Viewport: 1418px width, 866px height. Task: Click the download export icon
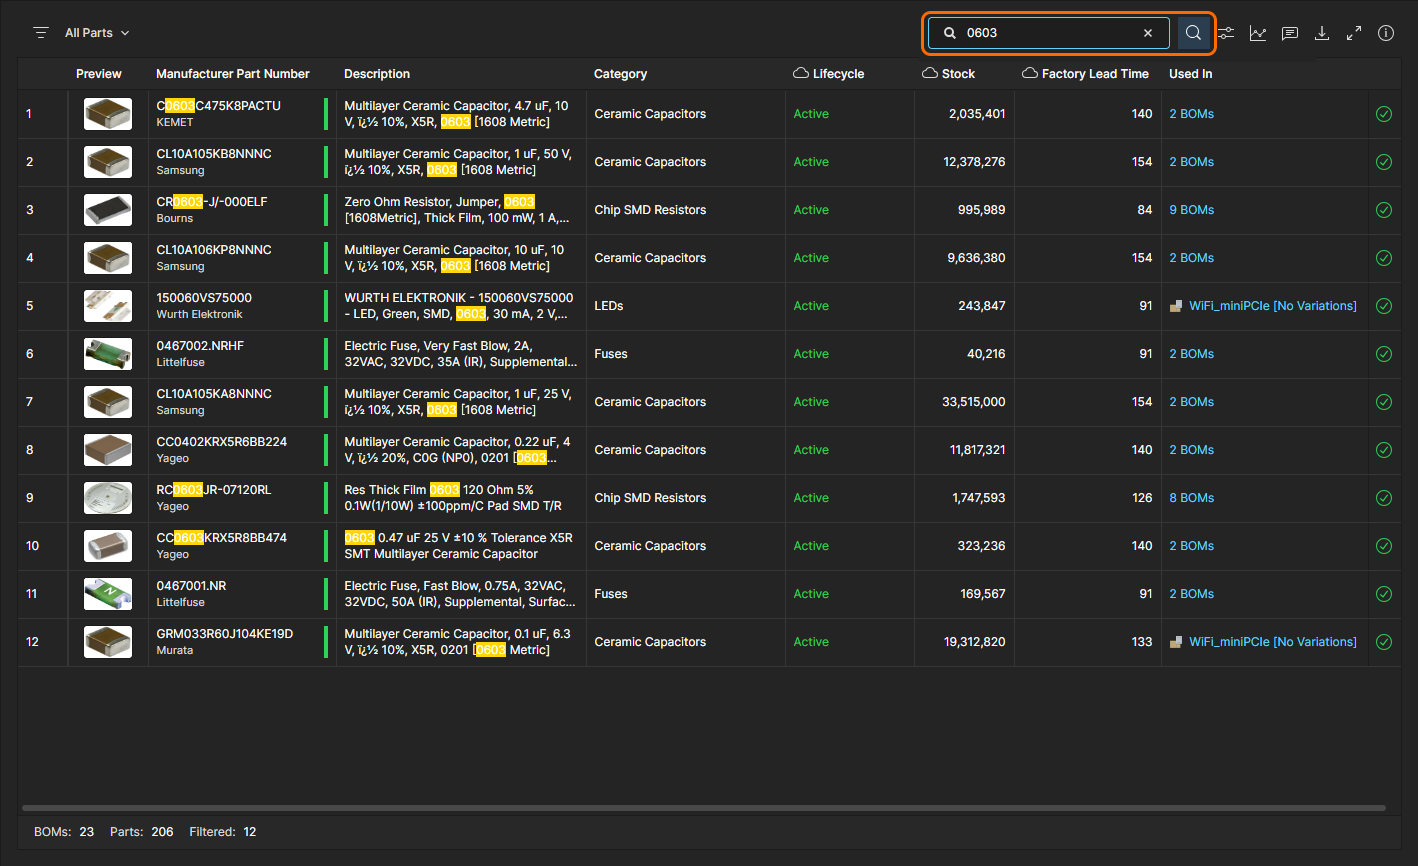pos(1322,33)
